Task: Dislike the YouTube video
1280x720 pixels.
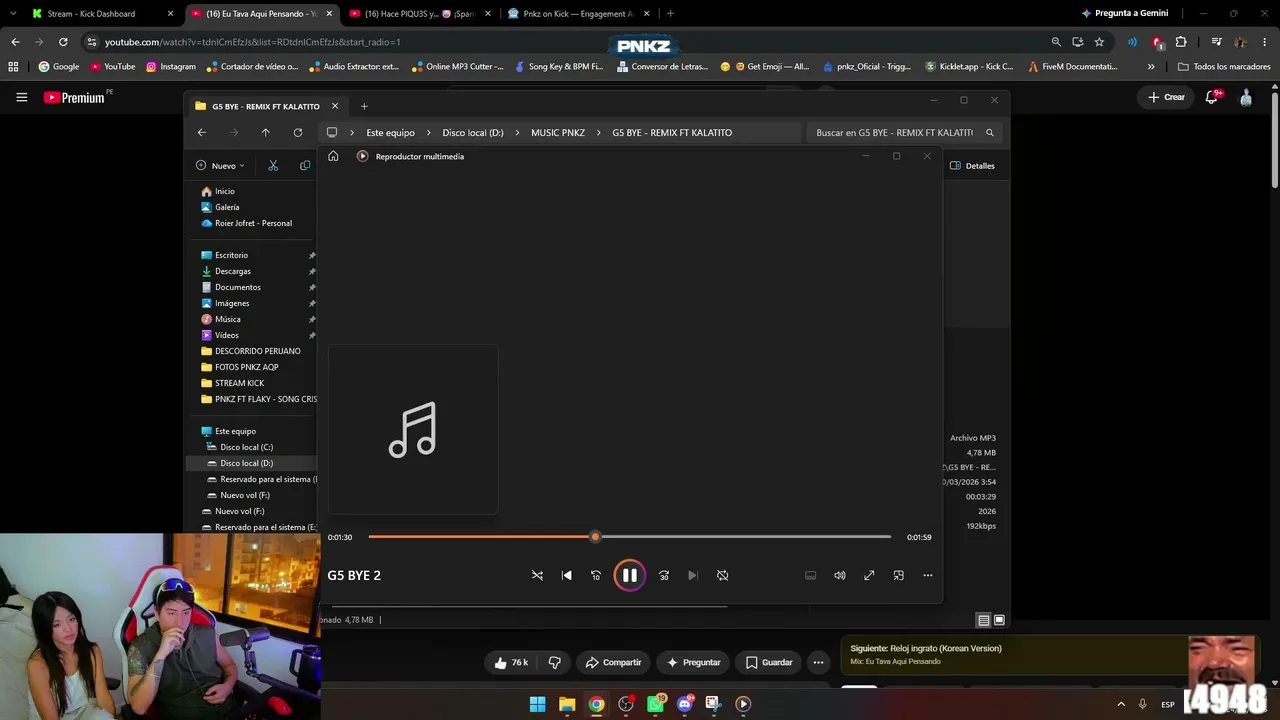Action: pyautogui.click(x=555, y=662)
